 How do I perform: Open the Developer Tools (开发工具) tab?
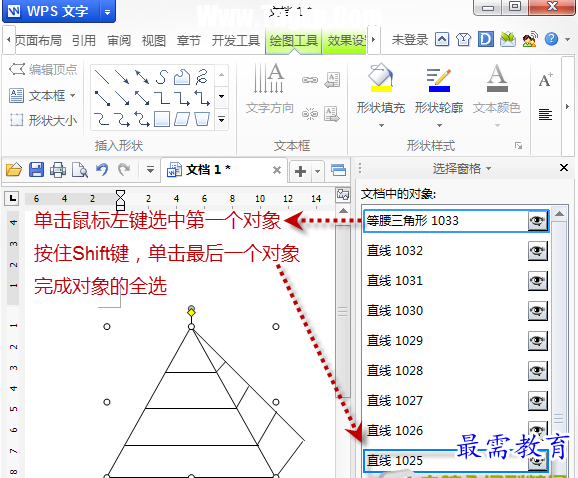pyautogui.click(x=236, y=40)
